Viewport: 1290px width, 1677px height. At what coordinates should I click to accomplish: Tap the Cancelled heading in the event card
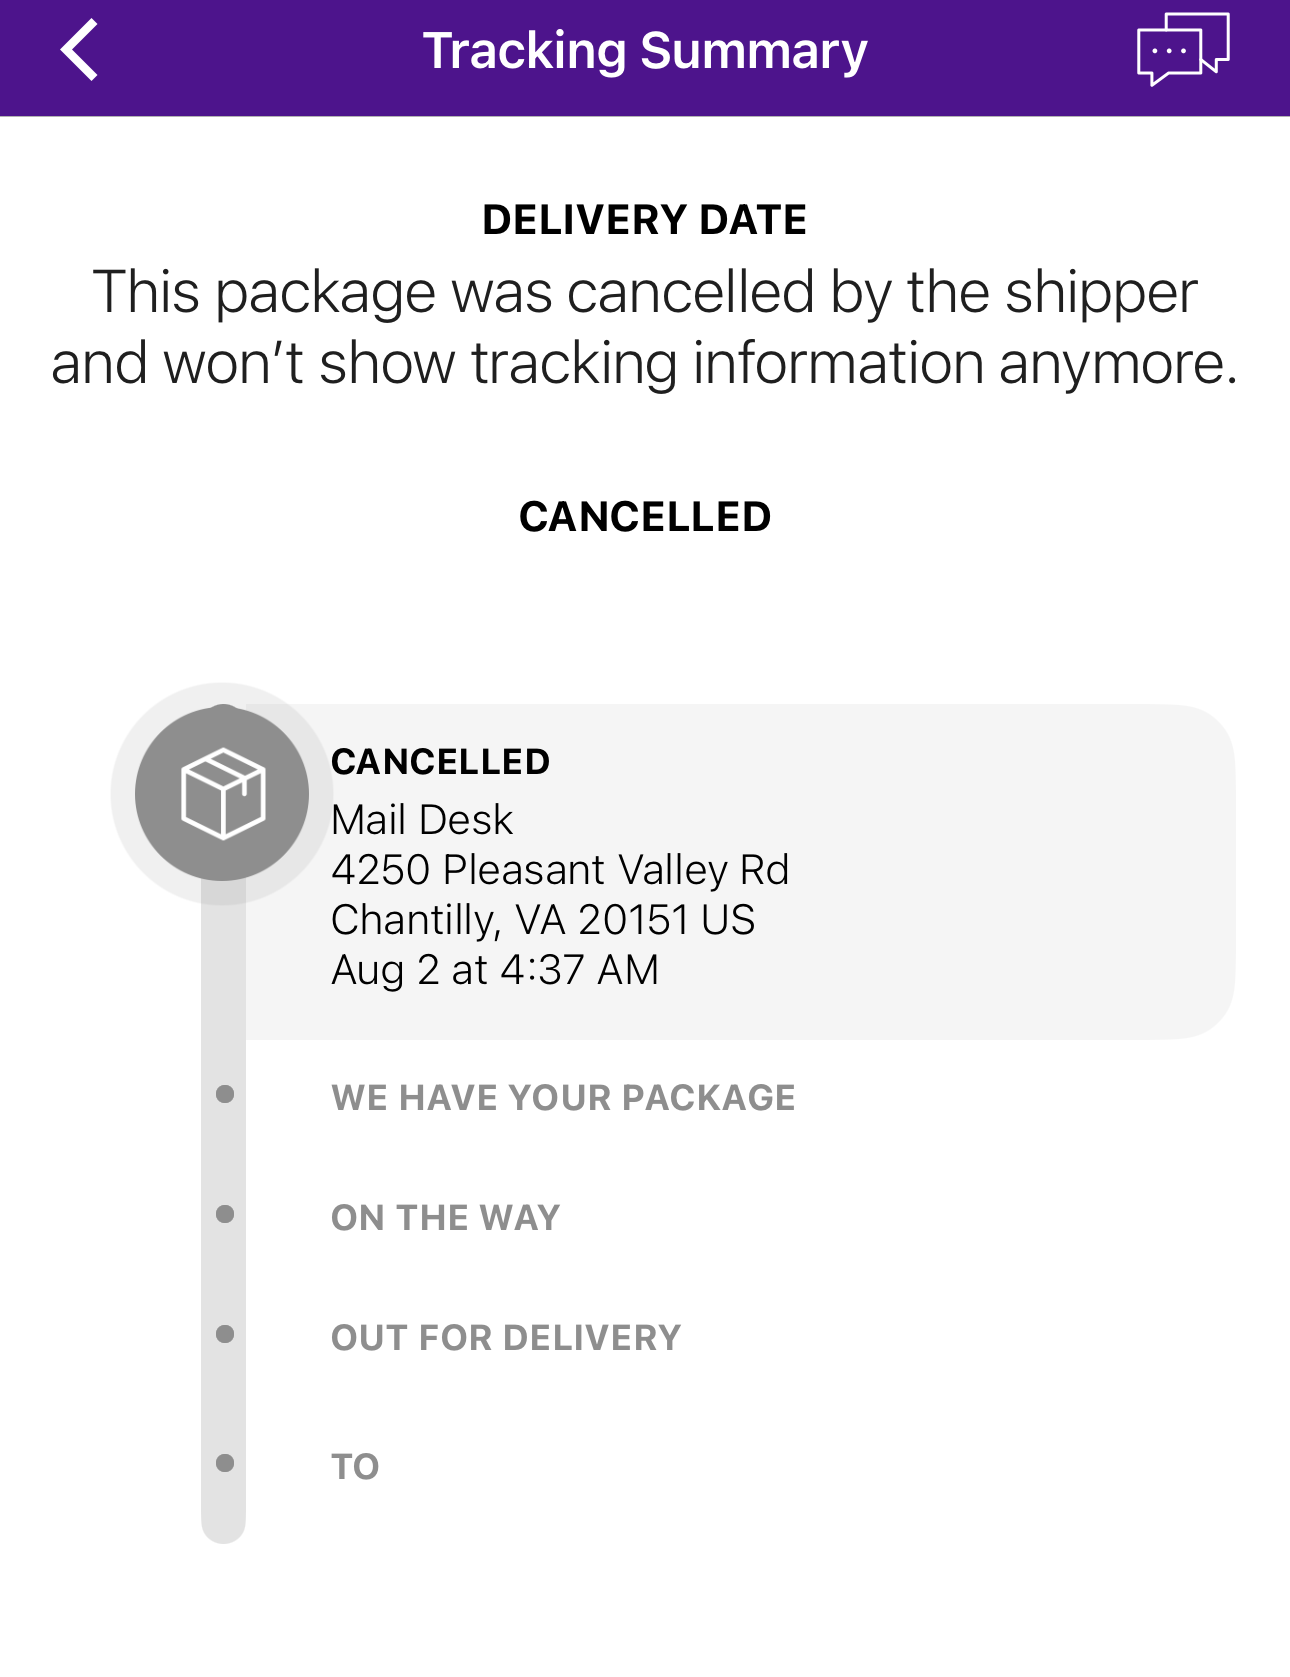(440, 762)
